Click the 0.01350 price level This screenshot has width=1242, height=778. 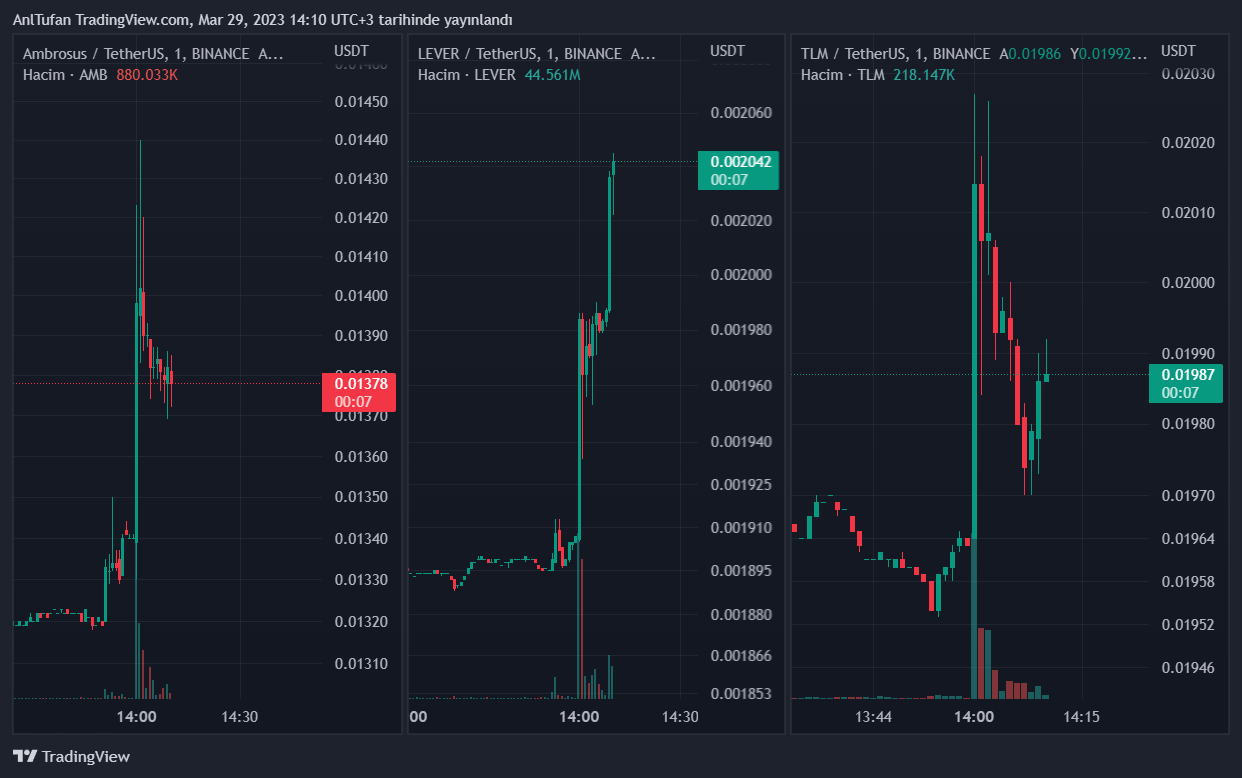(361, 497)
